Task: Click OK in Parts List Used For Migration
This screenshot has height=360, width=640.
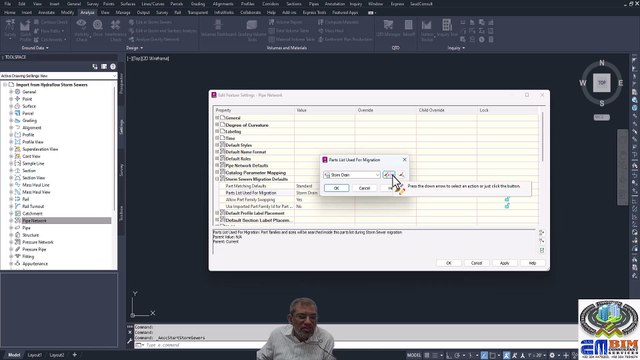Action: pos(336,188)
